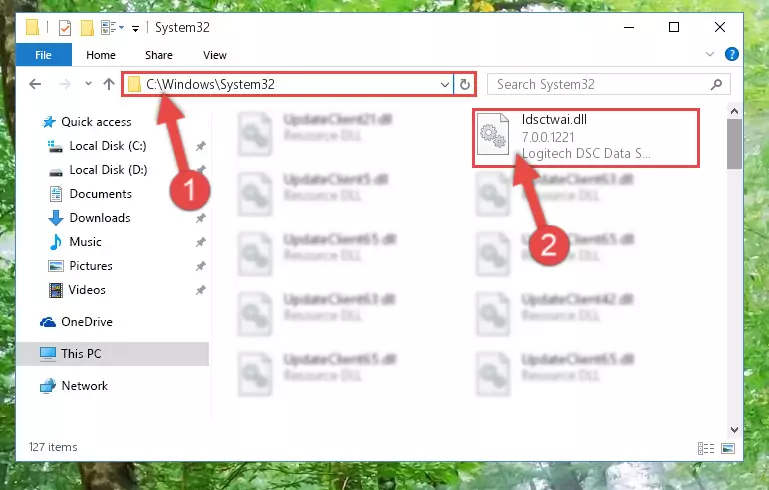Go back with the left arrow
The image size is (769, 490).
pos(35,84)
